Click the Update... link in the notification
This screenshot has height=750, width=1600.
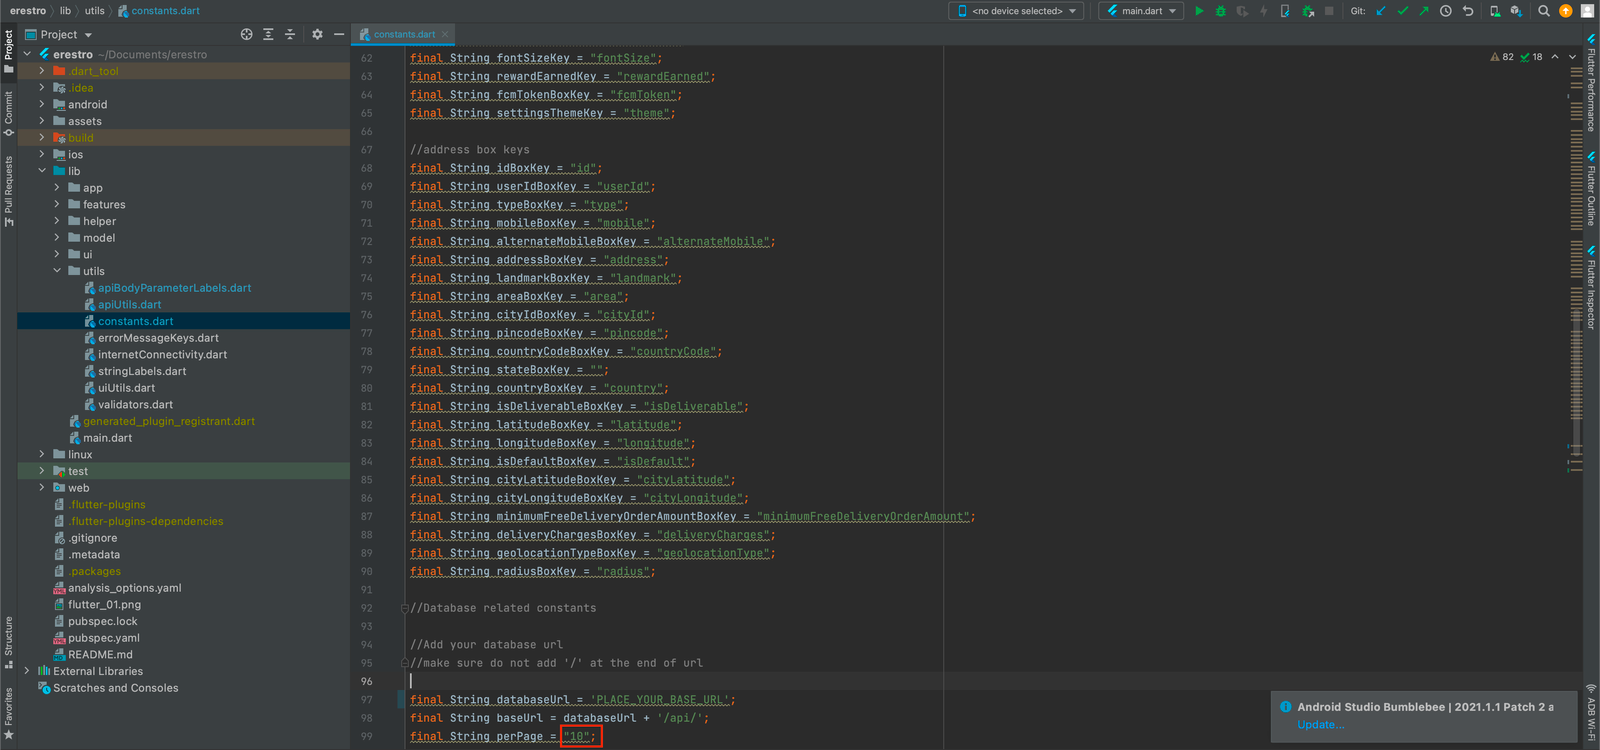pos(1320,725)
